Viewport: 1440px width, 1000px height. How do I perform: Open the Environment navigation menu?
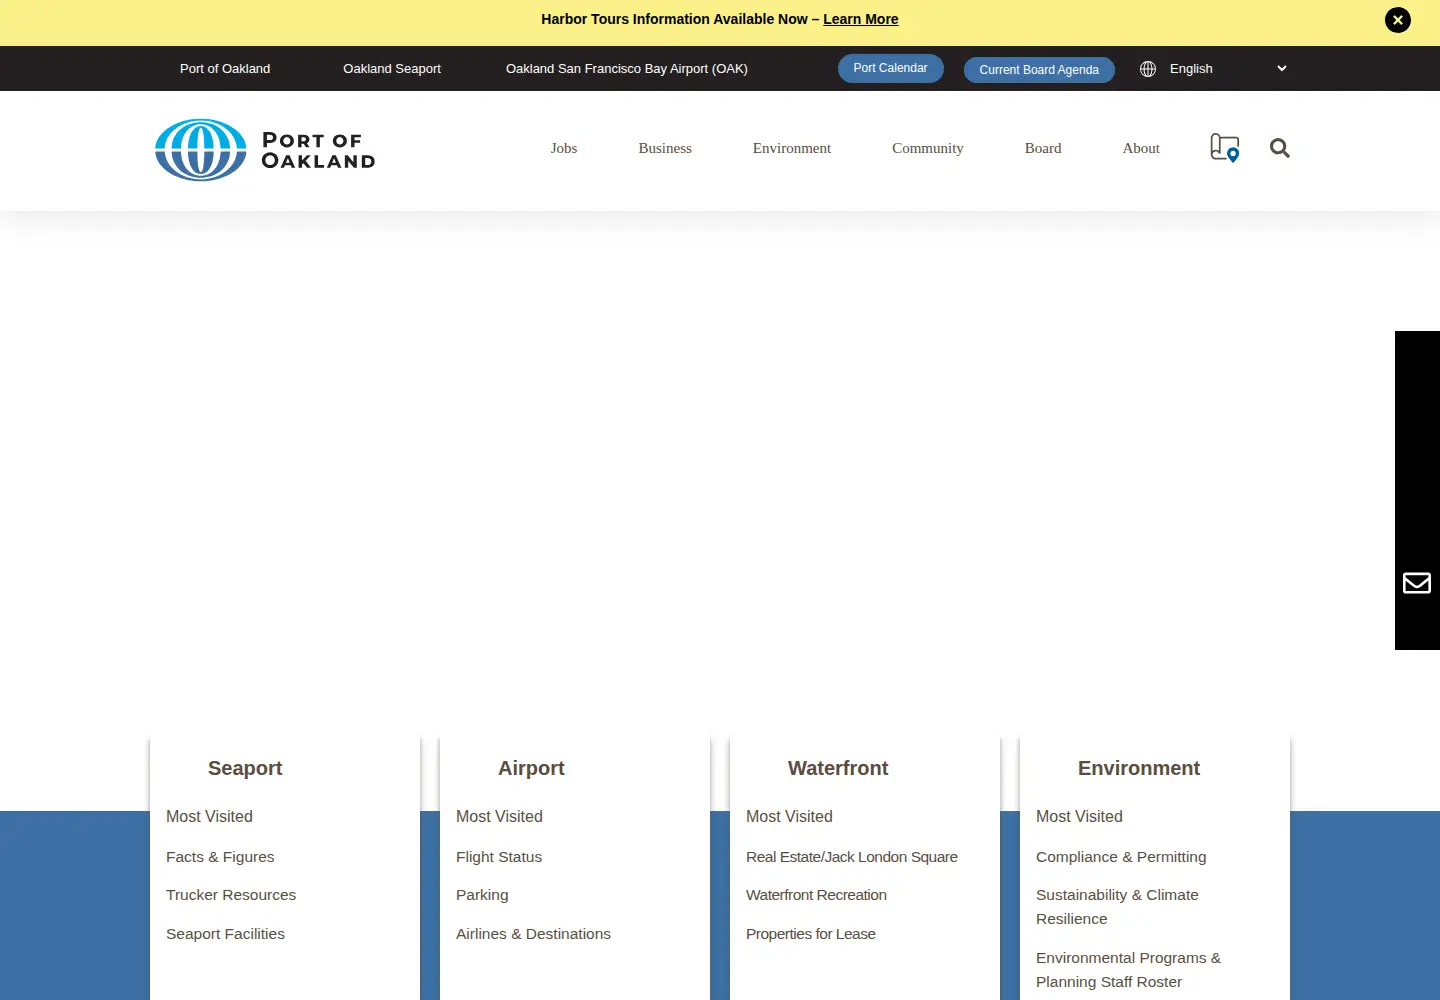pos(792,148)
